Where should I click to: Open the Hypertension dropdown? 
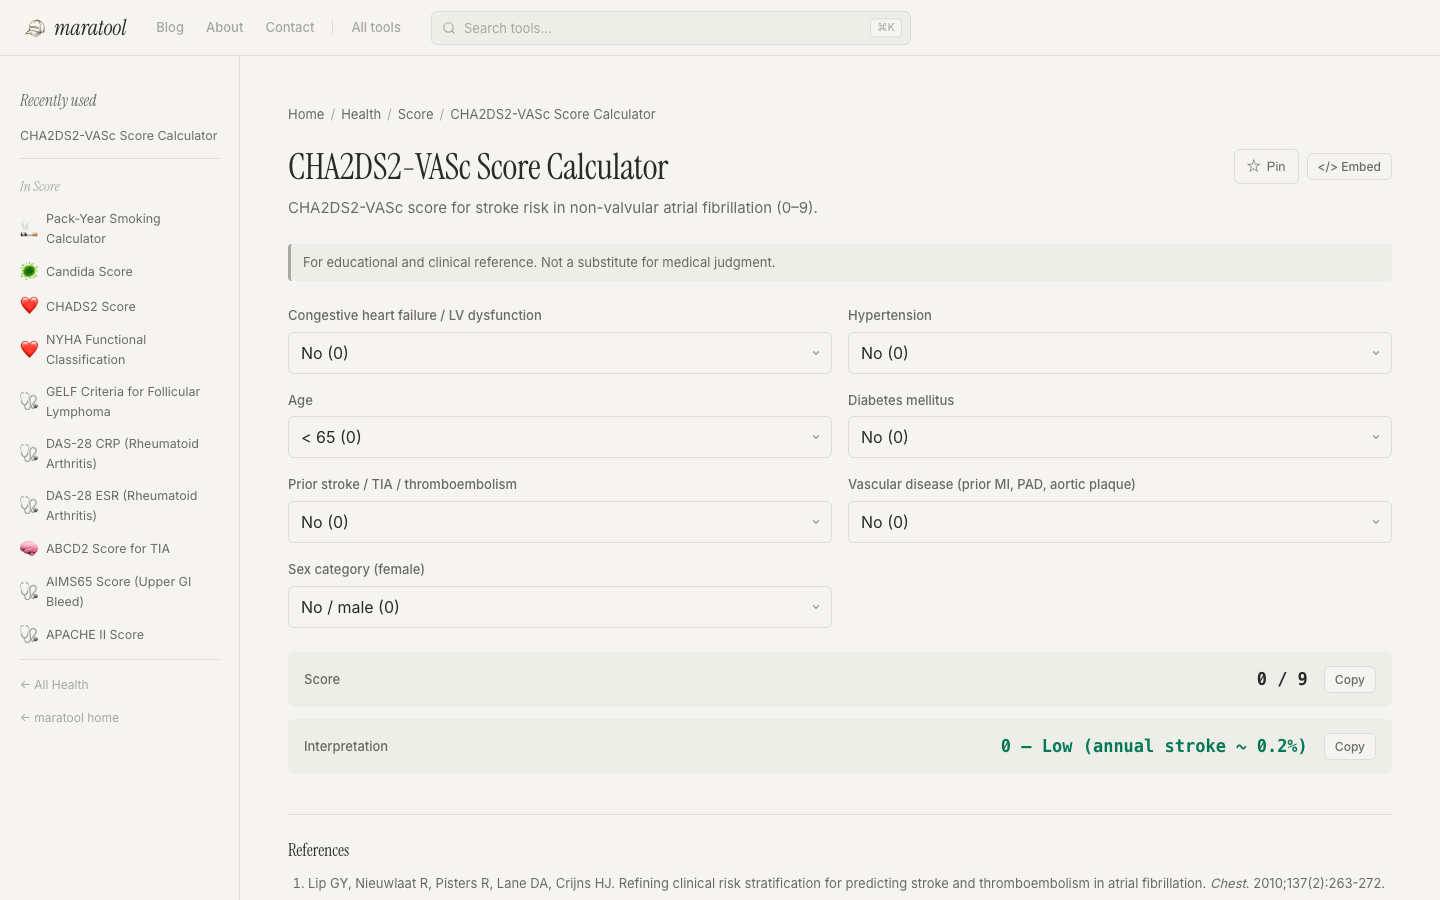click(1120, 353)
